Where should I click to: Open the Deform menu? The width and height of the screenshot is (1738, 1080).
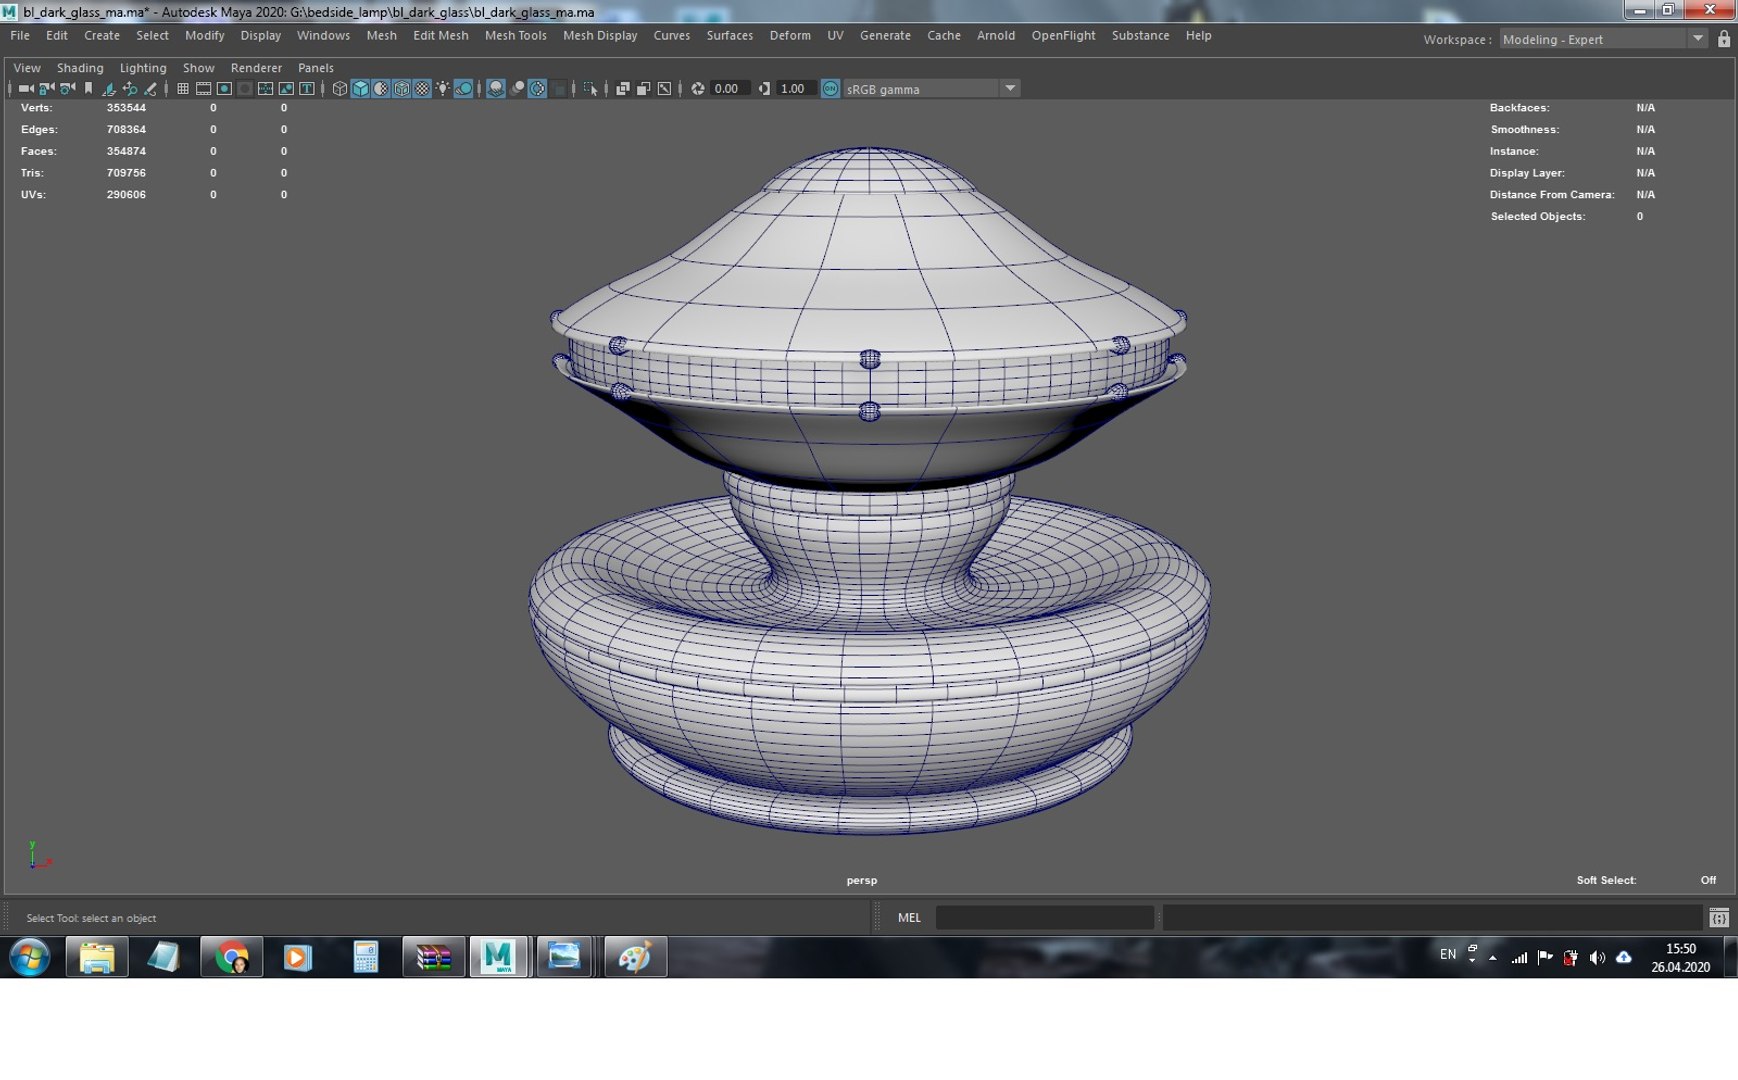point(790,35)
